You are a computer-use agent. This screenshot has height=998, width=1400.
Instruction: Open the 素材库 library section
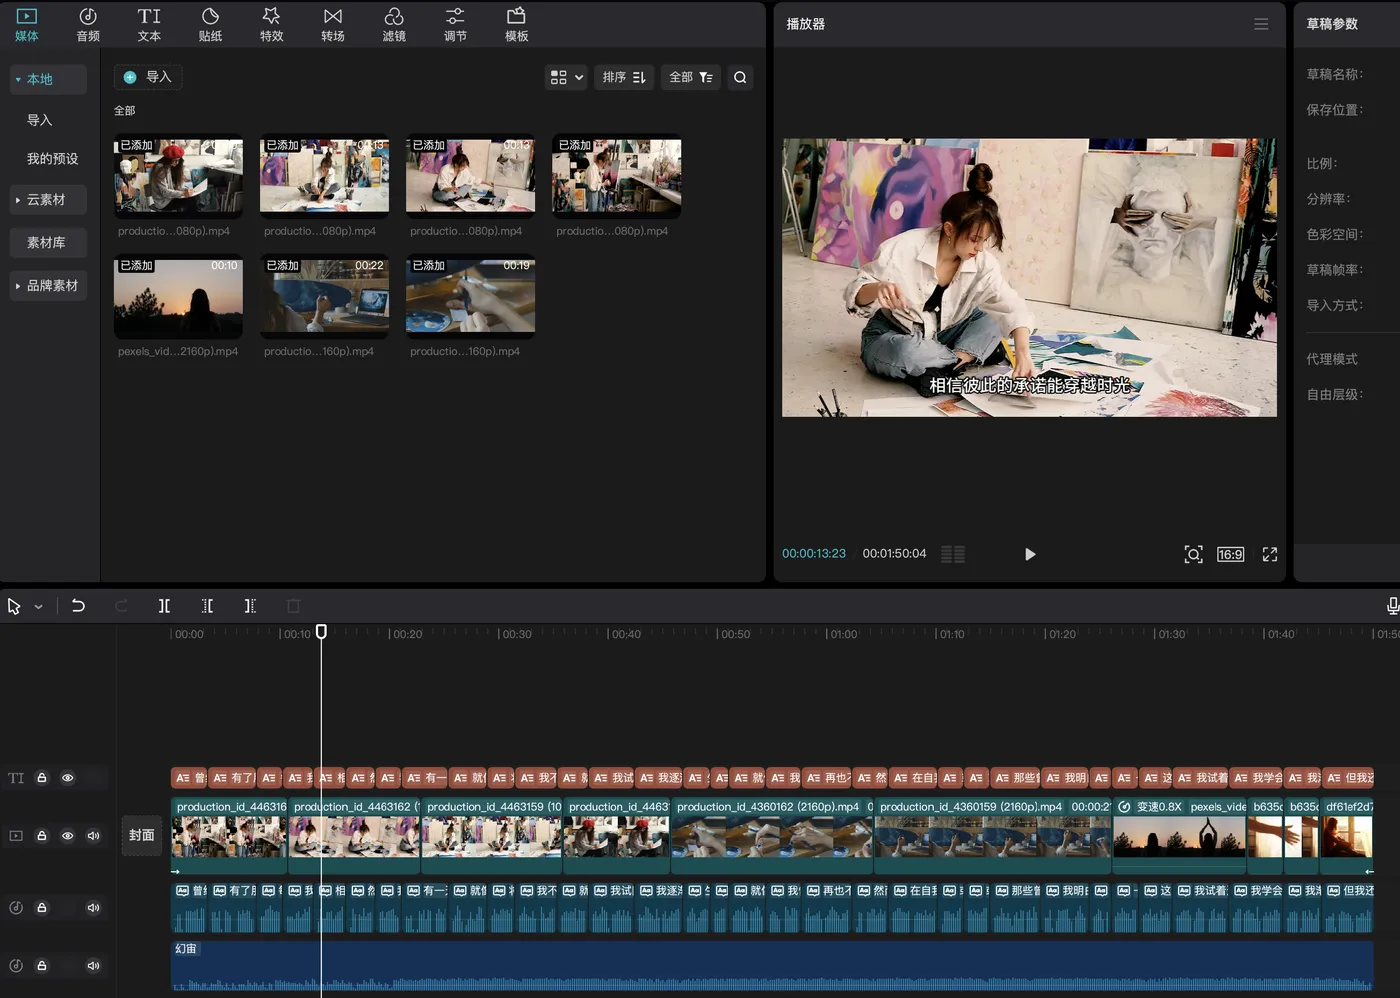48,243
